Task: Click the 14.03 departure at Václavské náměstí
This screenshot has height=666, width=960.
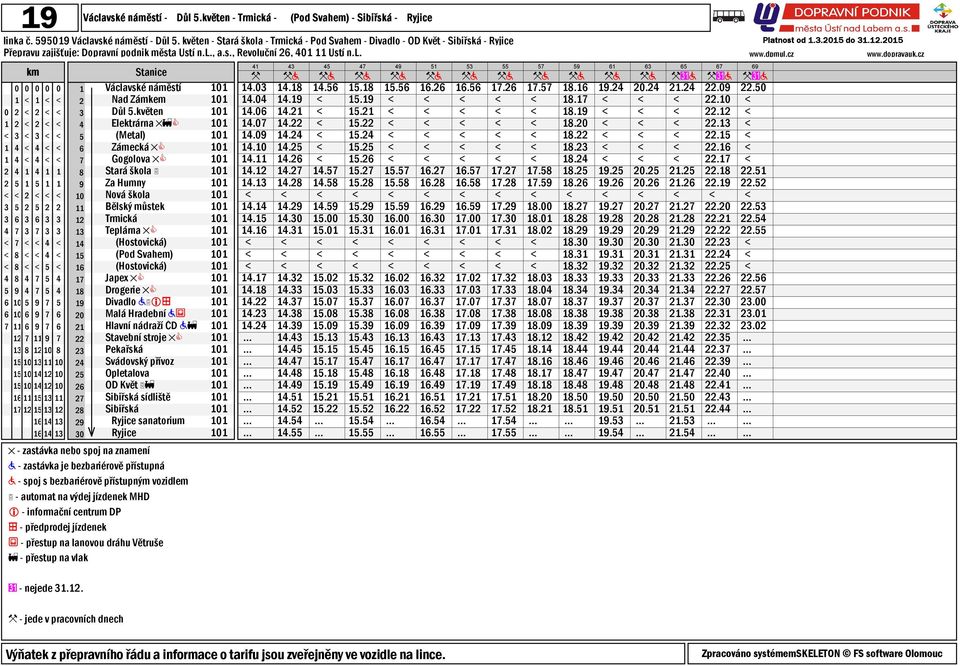Action: tap(254, 88)
